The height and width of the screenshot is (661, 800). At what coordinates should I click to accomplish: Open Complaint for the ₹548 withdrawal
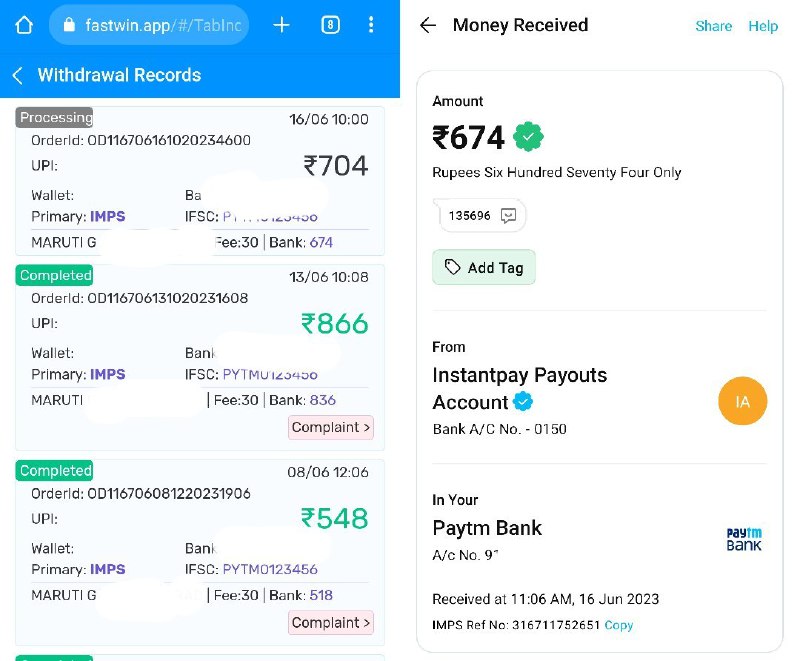click(331, 623)
